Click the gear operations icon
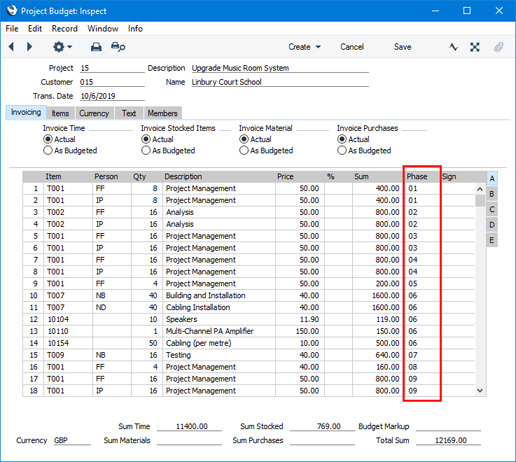Screen dimensions: 516x462 click(x=59, y=47)
